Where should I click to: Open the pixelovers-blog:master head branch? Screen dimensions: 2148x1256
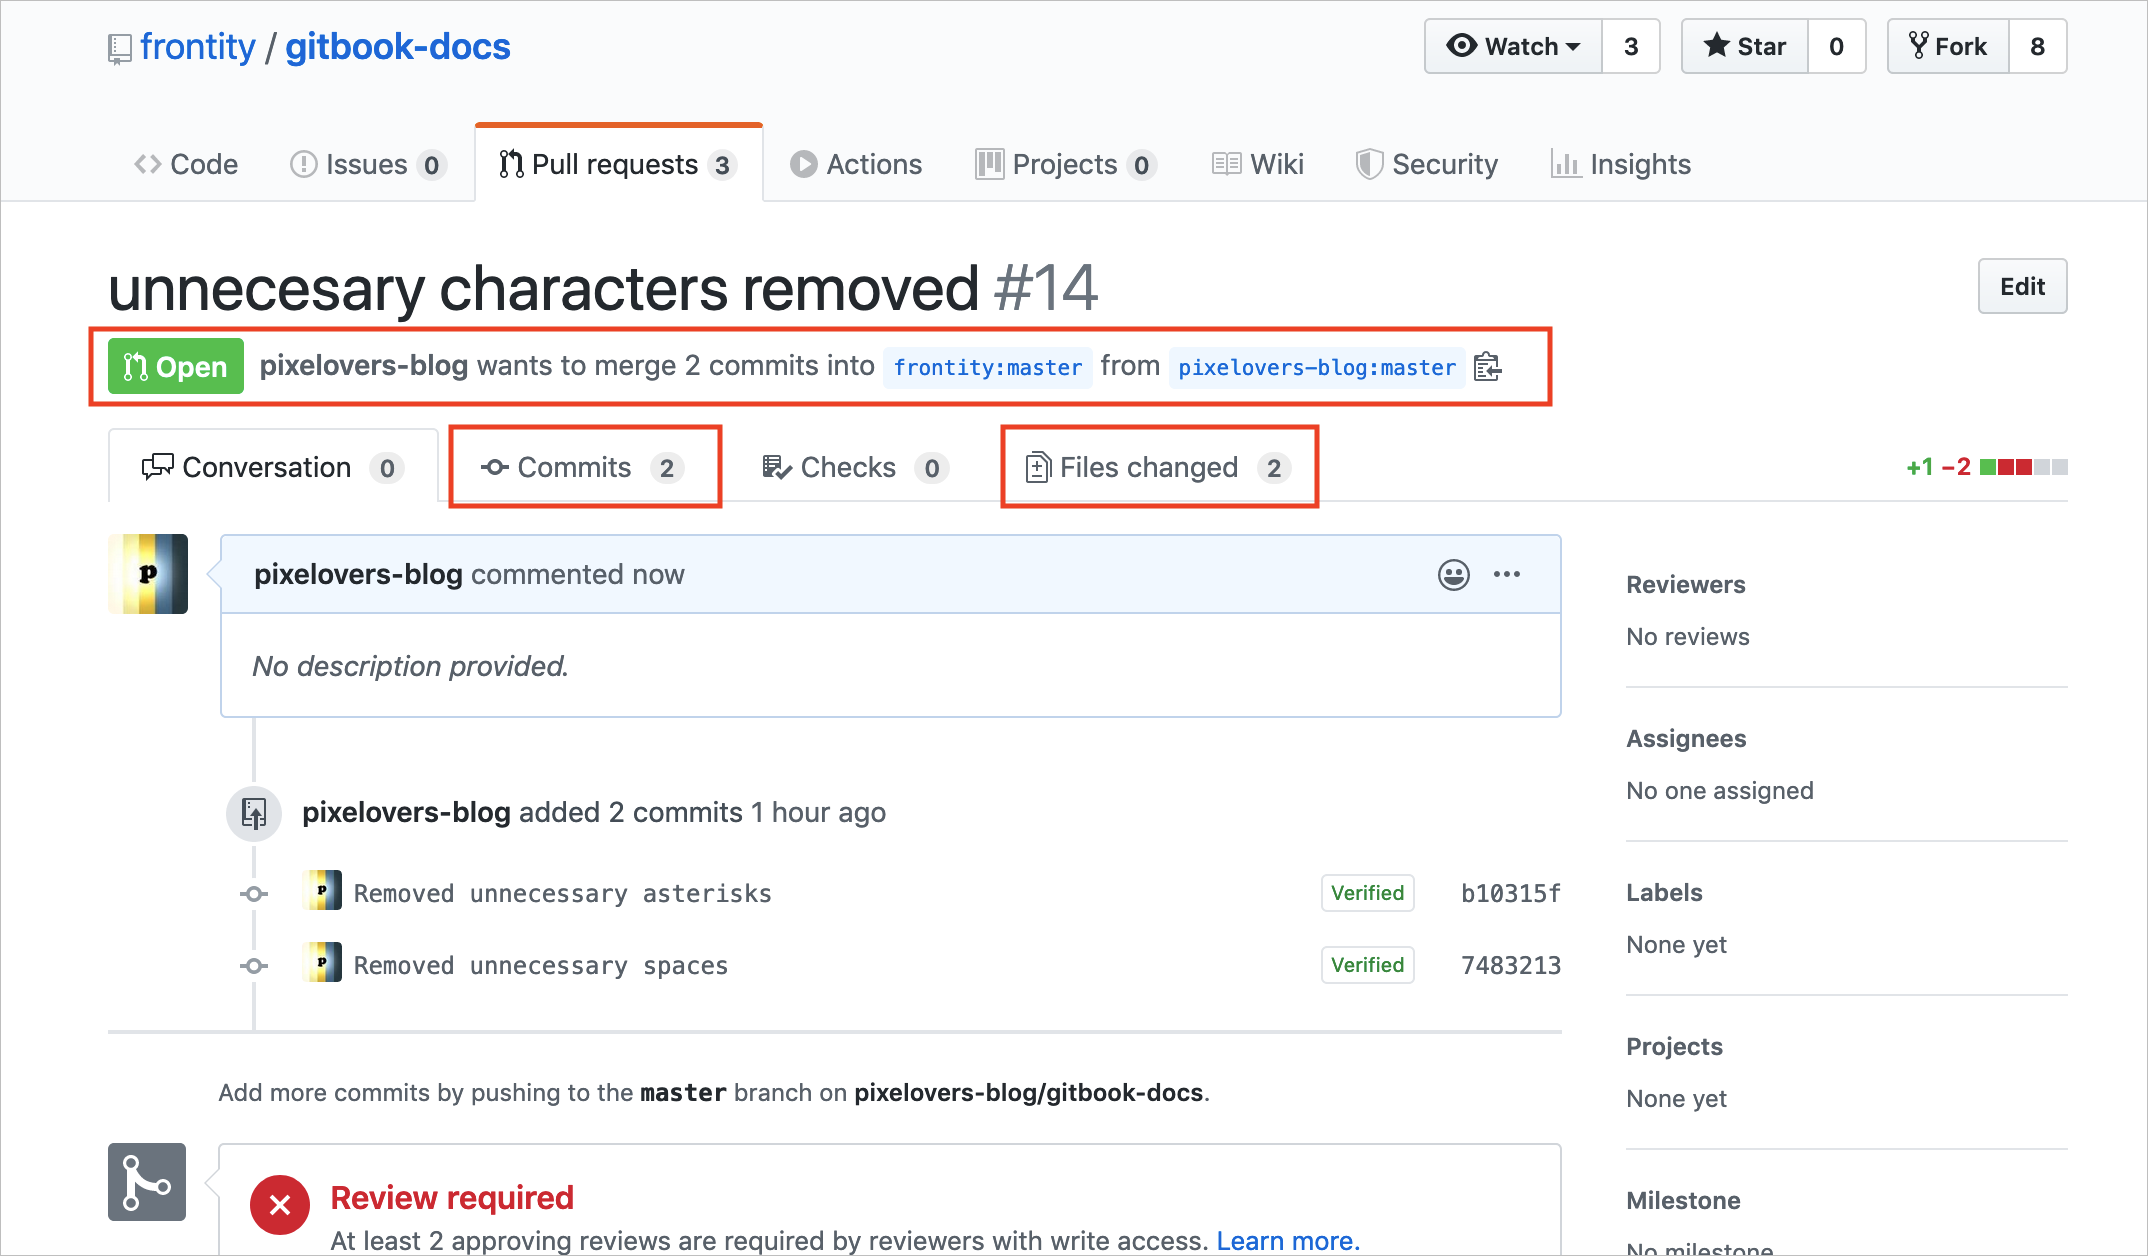[1317, 367]
